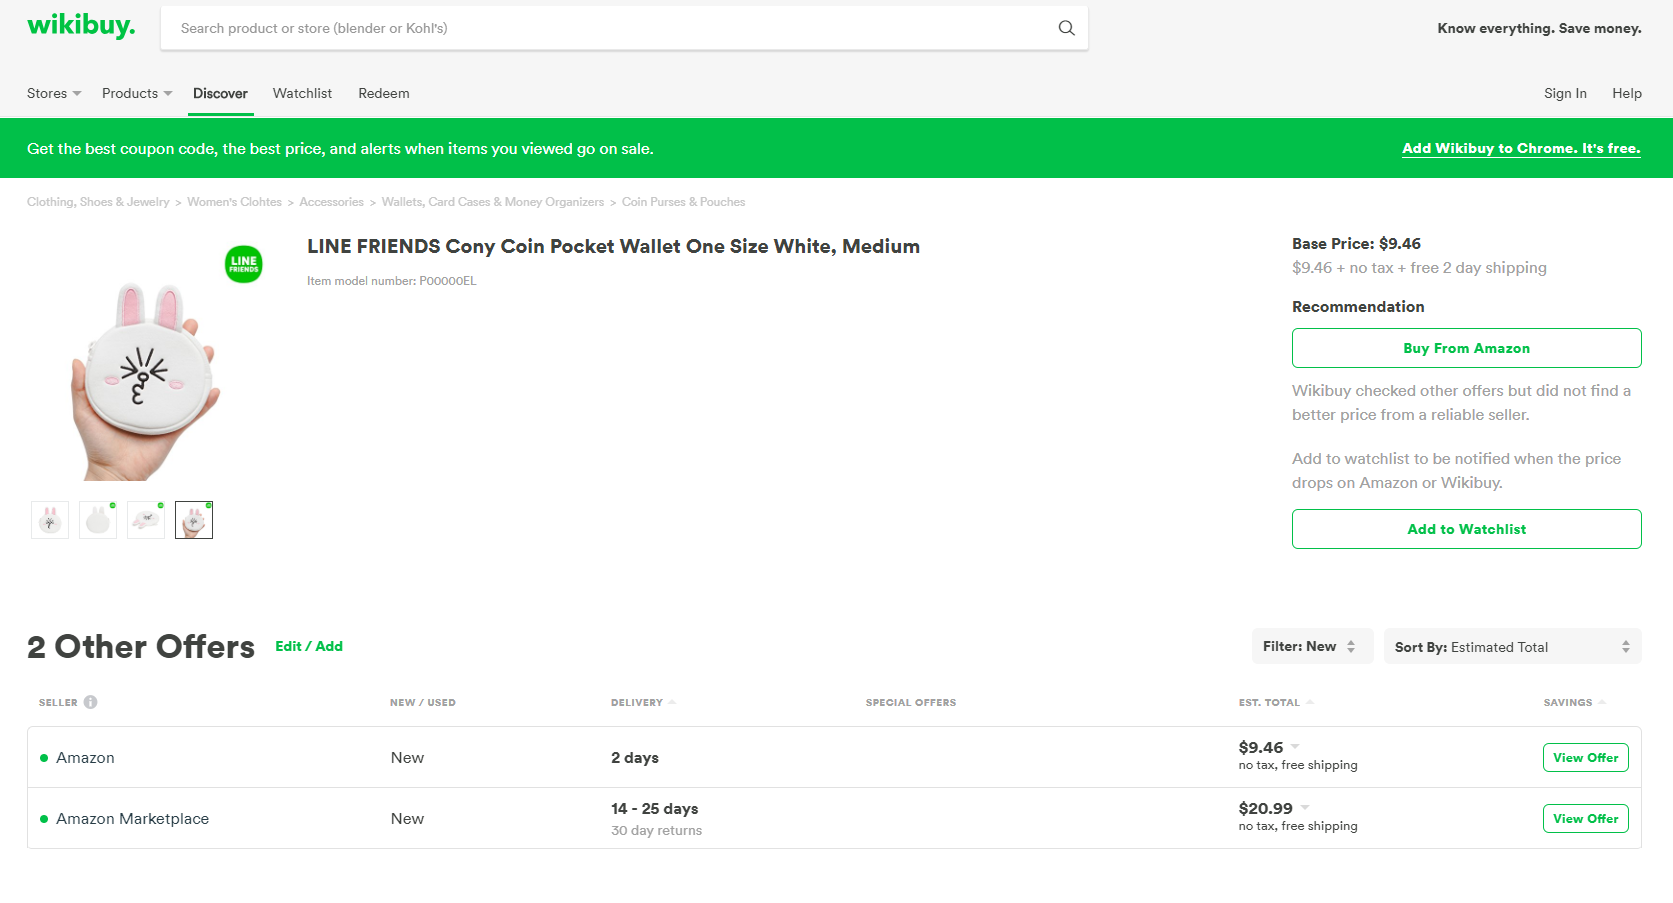Open the Stores dropdown menu
This screenshot has height=903, width=1673.
pyautogui.click(x=54, y=93)
